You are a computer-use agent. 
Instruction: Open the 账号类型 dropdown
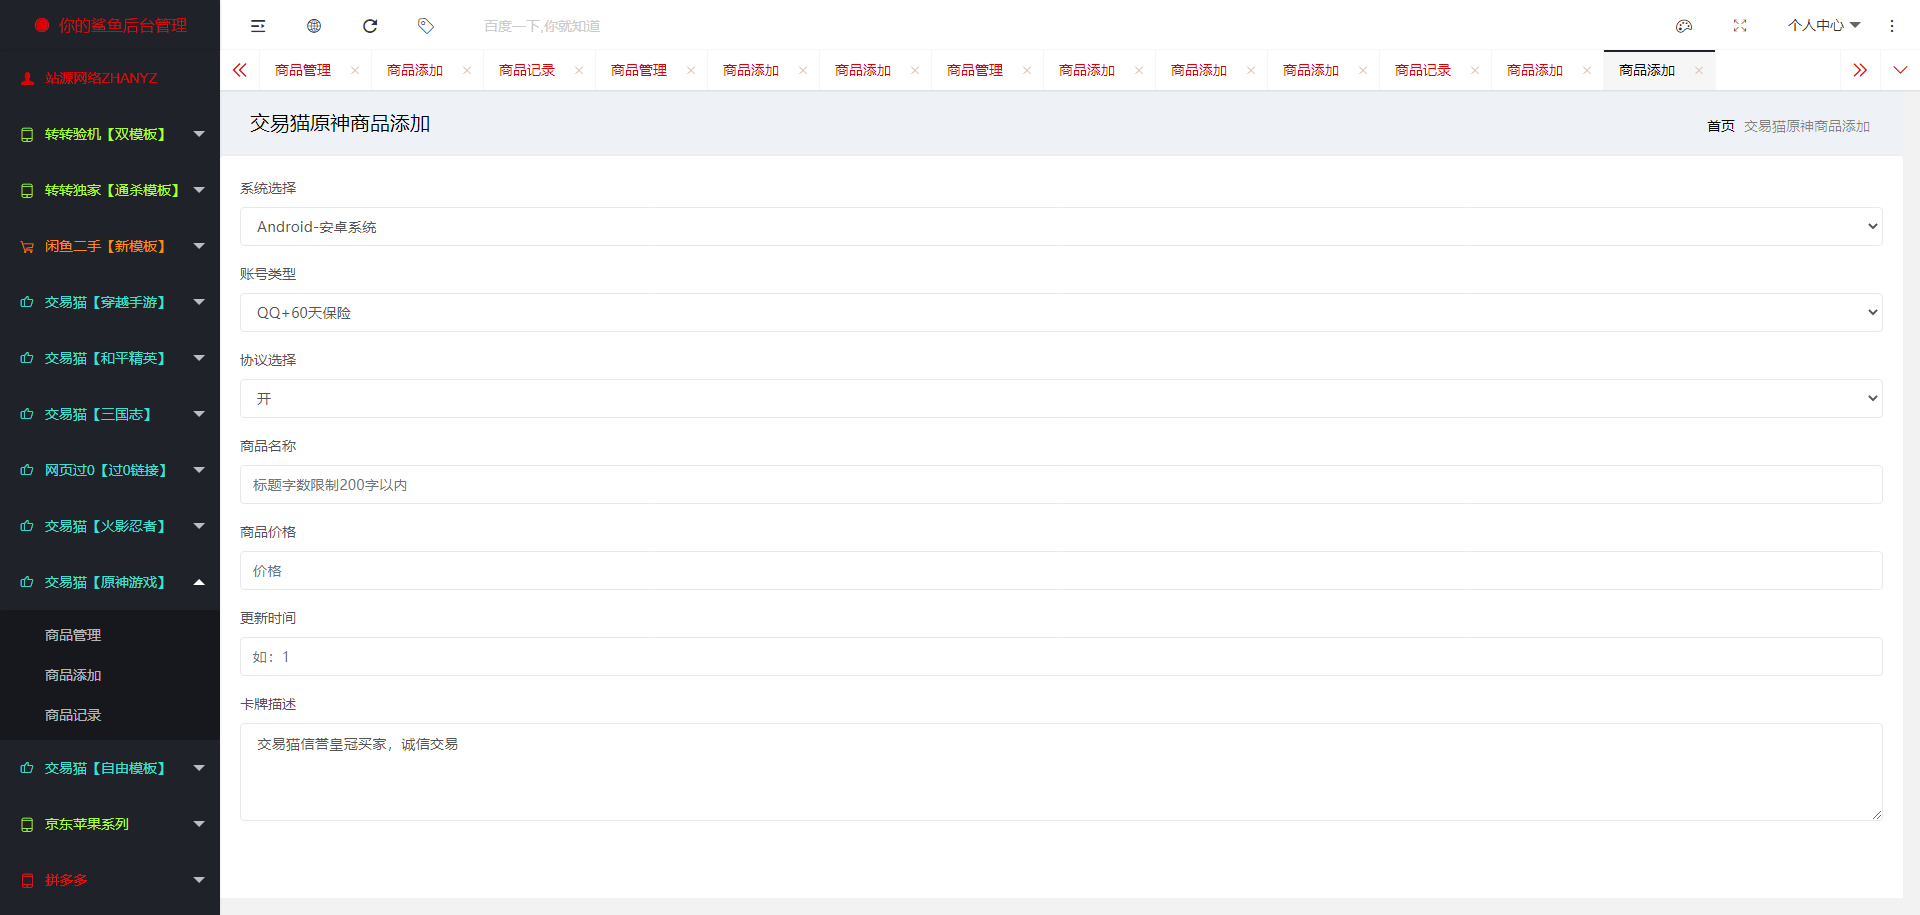[x=1060, y=313]
